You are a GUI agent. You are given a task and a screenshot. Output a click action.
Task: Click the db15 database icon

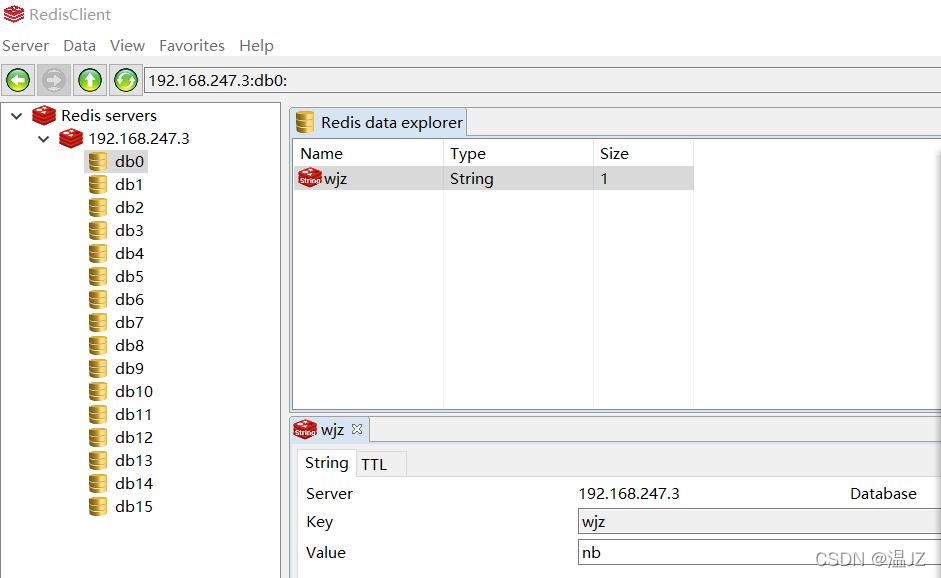click(98, 507)
